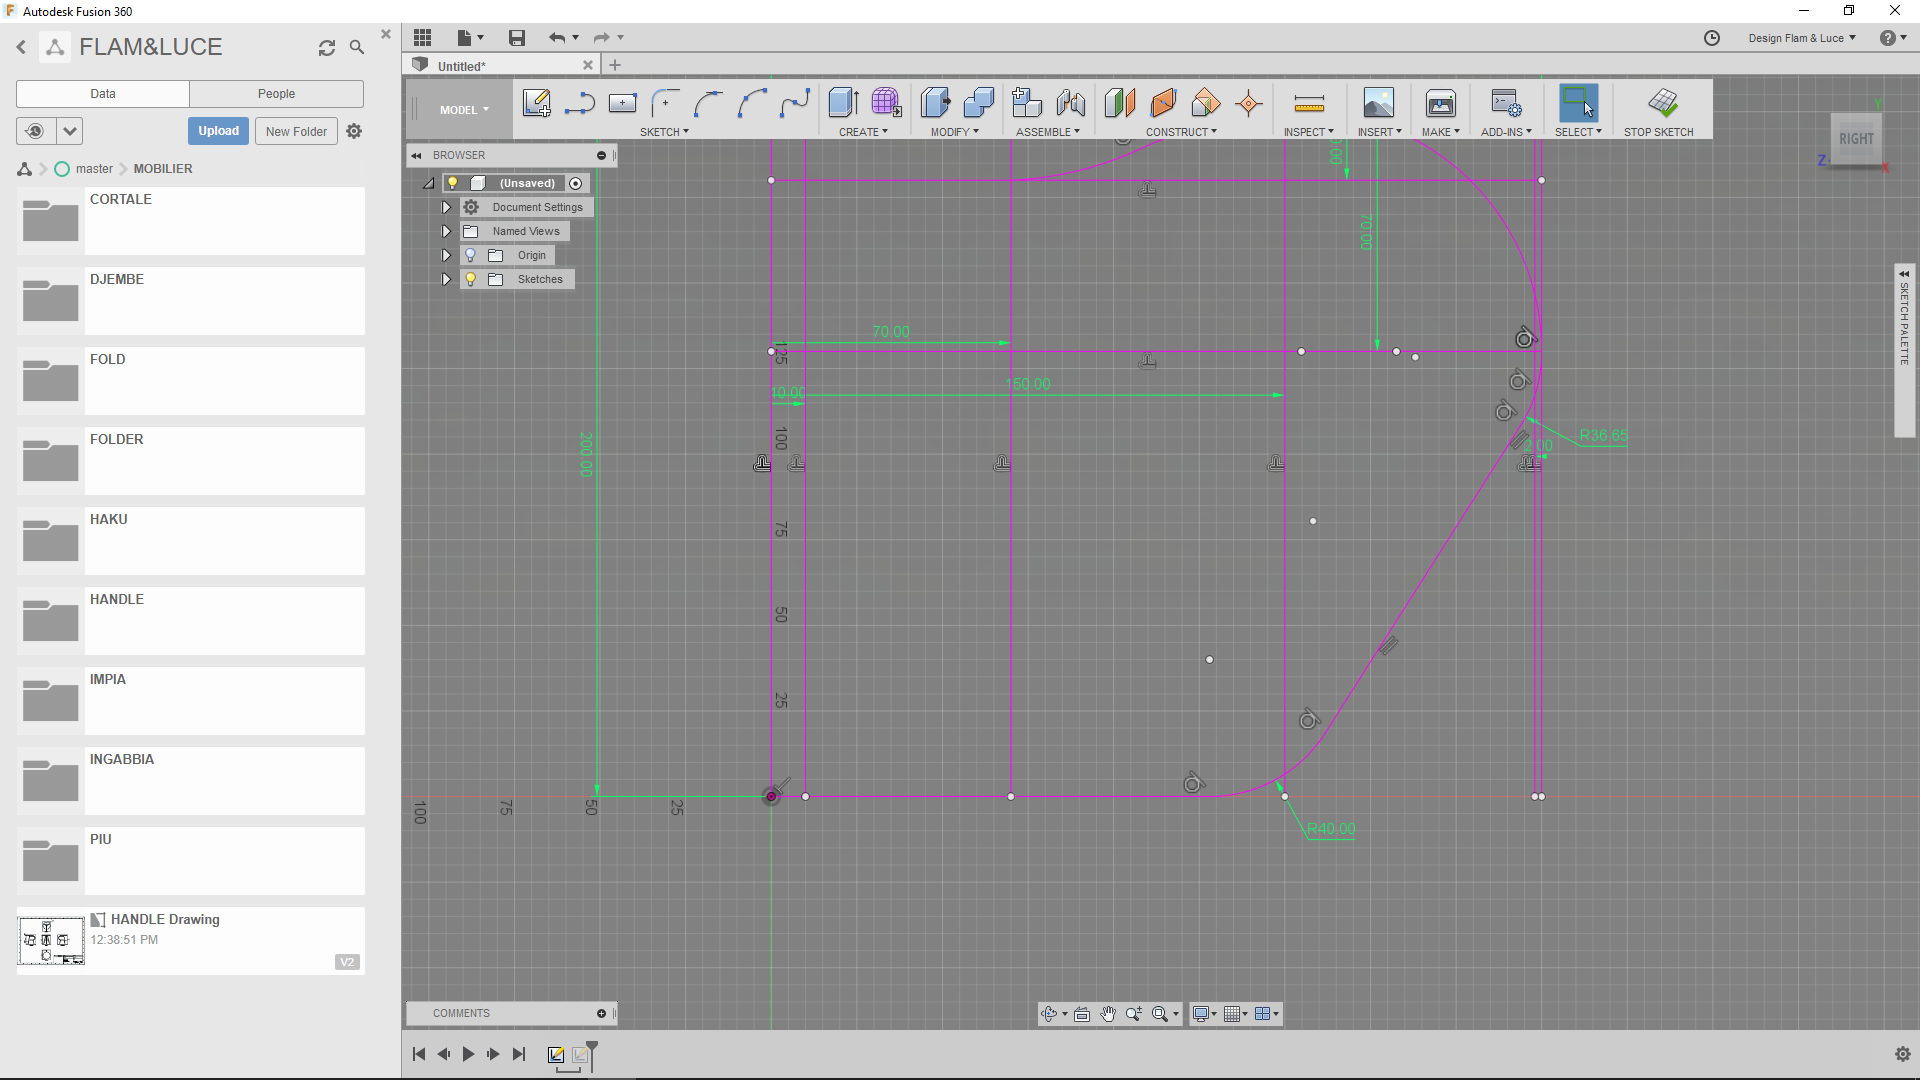Click the Stop Sketch button icon
The width and height of the screenshot is (1920, 1080).
pyautogui.click(x=1663, y=102)
